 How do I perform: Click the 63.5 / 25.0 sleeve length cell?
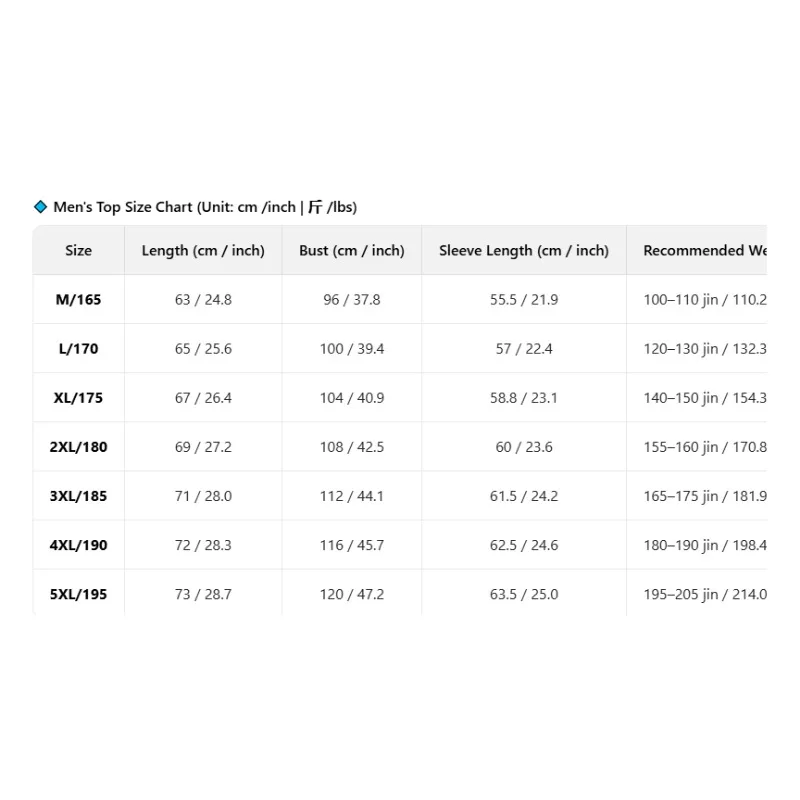pos(524,594)
